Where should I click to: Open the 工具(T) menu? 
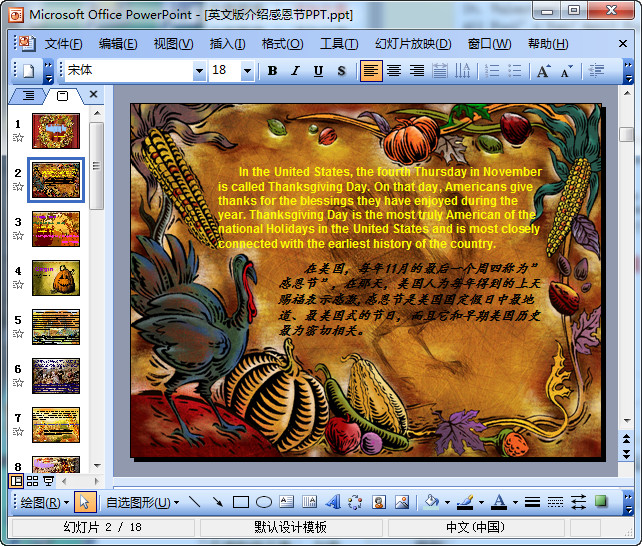pos(339,44)
